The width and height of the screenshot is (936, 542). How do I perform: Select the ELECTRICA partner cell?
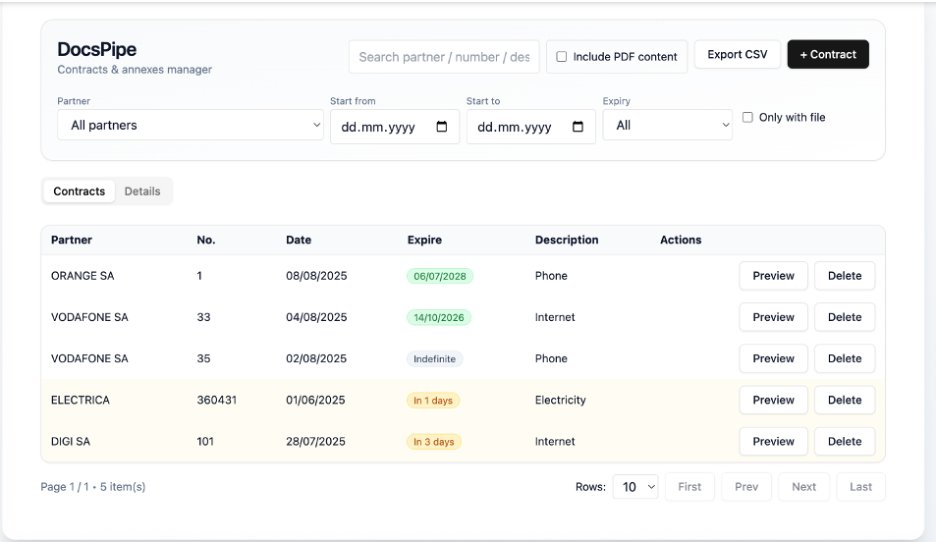click(80, 400)
